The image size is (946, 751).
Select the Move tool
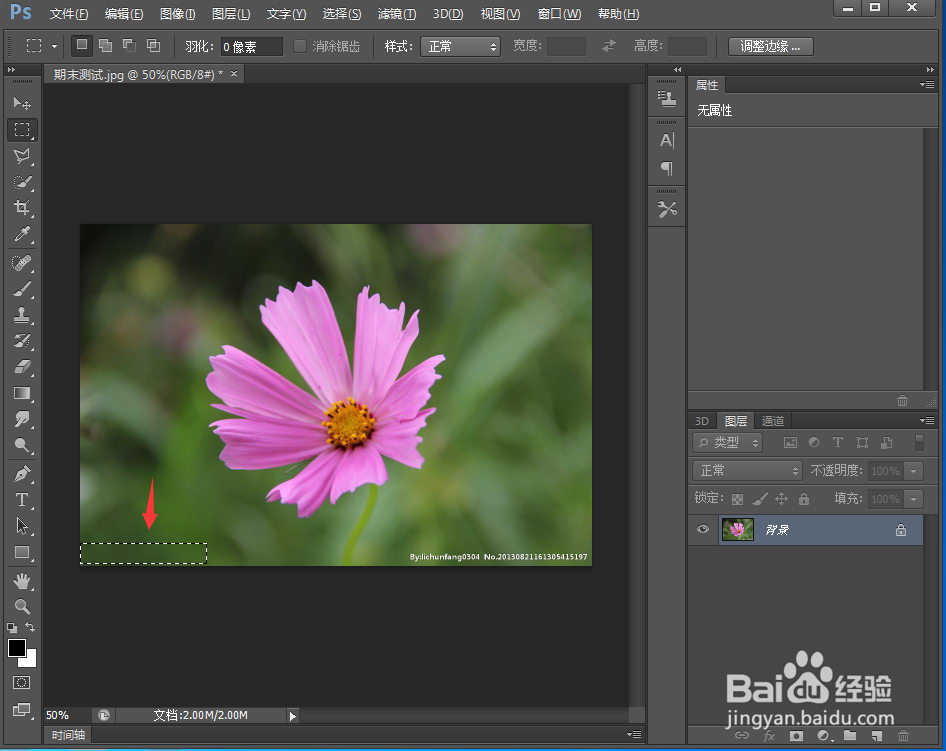click(x=22, y=104)
